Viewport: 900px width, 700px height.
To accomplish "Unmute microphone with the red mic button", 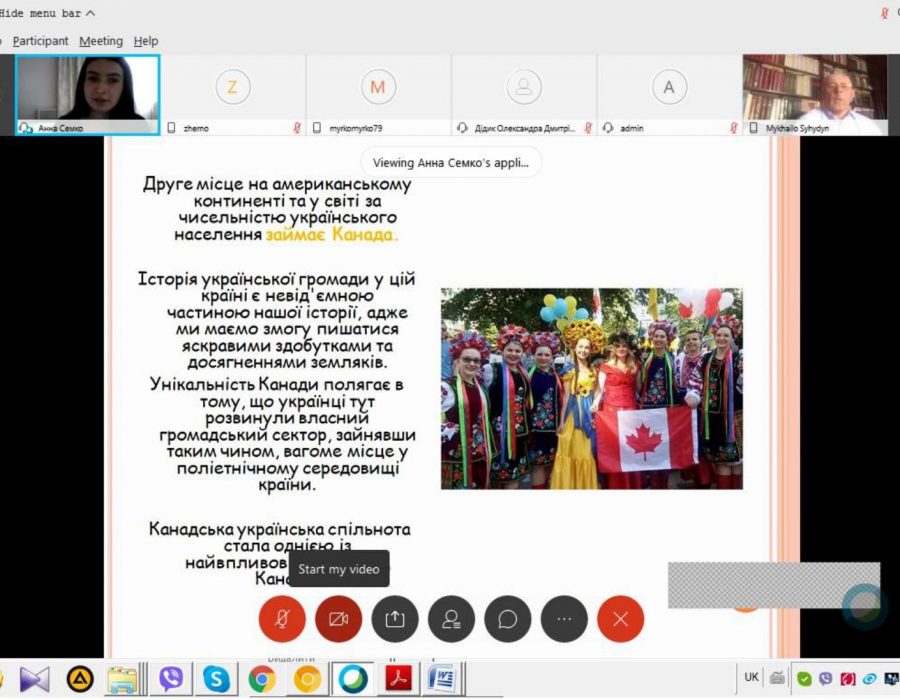I will point(282,619).
